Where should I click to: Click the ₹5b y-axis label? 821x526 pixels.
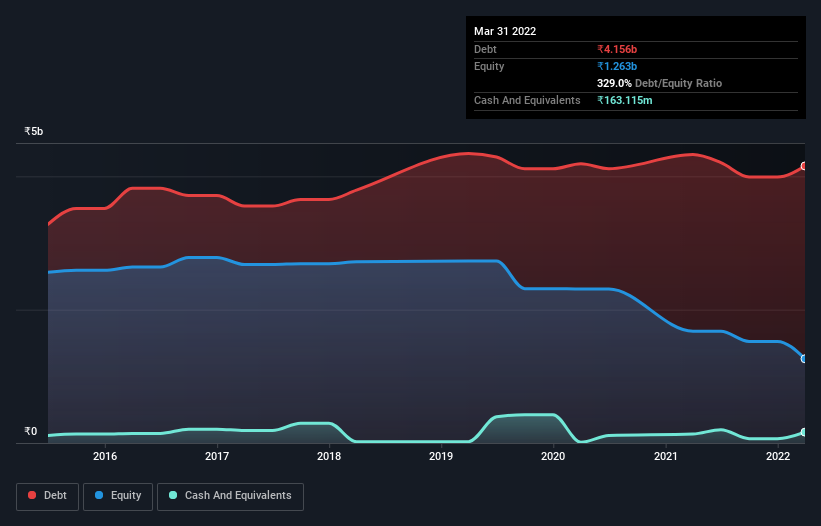pos(34,131)
